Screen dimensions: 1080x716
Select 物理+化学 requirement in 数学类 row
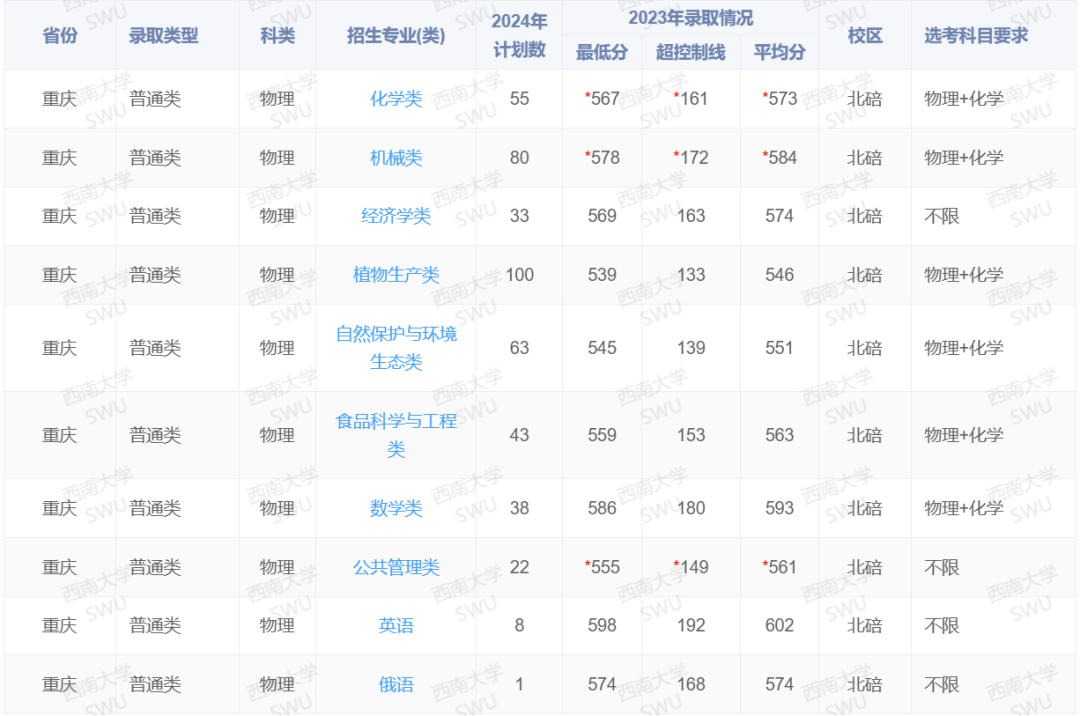(964, 508)
